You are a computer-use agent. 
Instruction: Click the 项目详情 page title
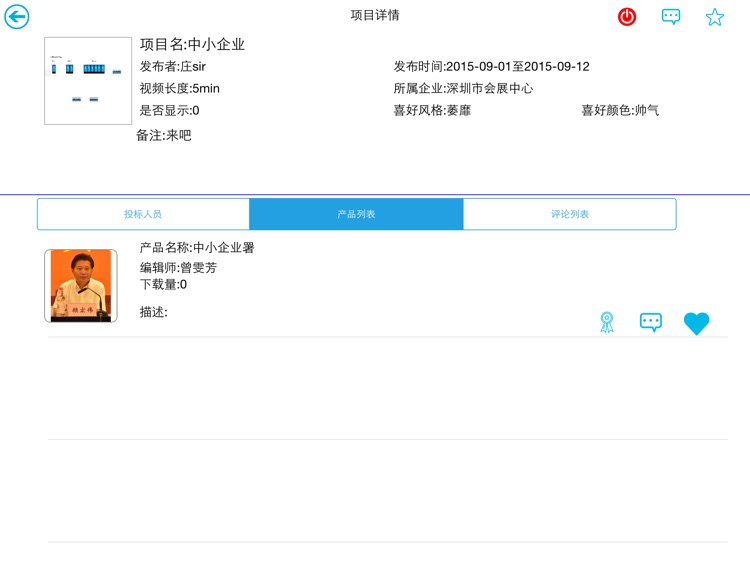(x=375, y=15)
